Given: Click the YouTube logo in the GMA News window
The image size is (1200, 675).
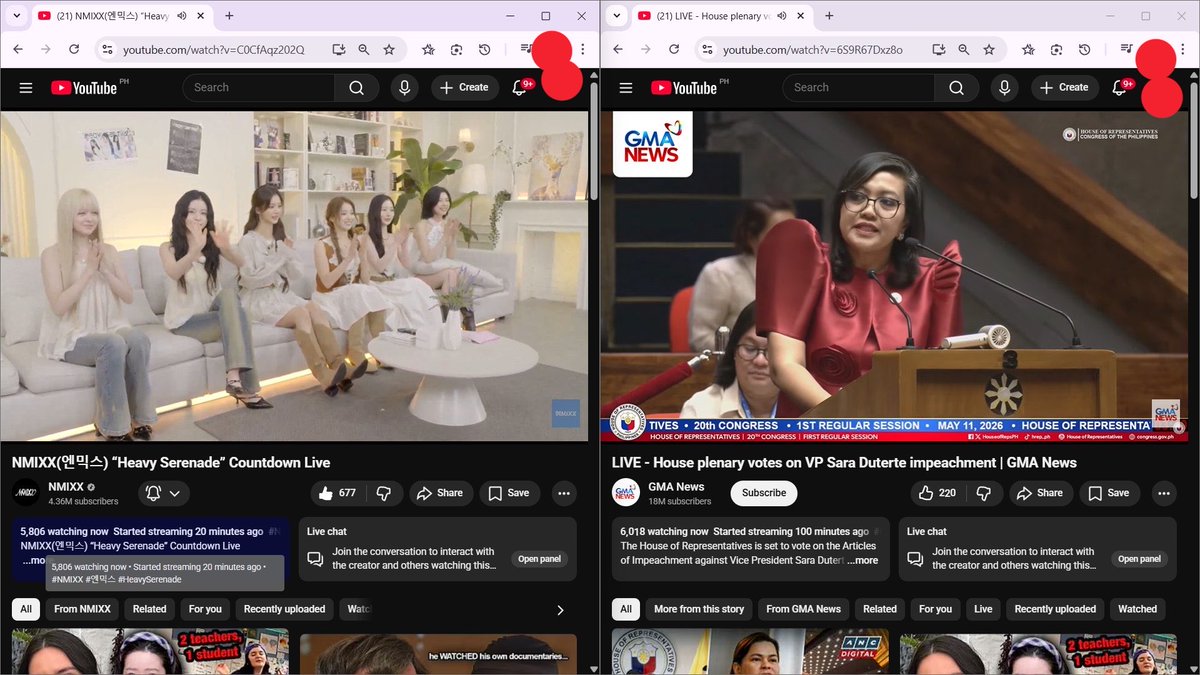Looking at the screenshot, I should [x=684, y=88].
